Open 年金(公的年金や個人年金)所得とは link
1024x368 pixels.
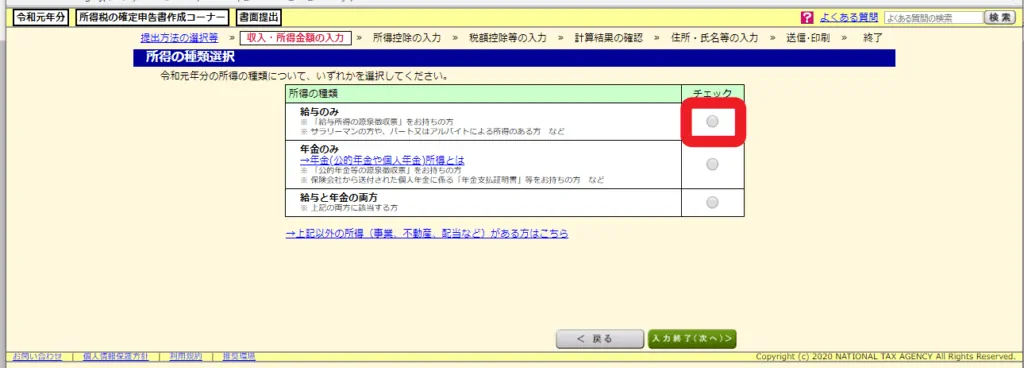click(x=382, y=160)
